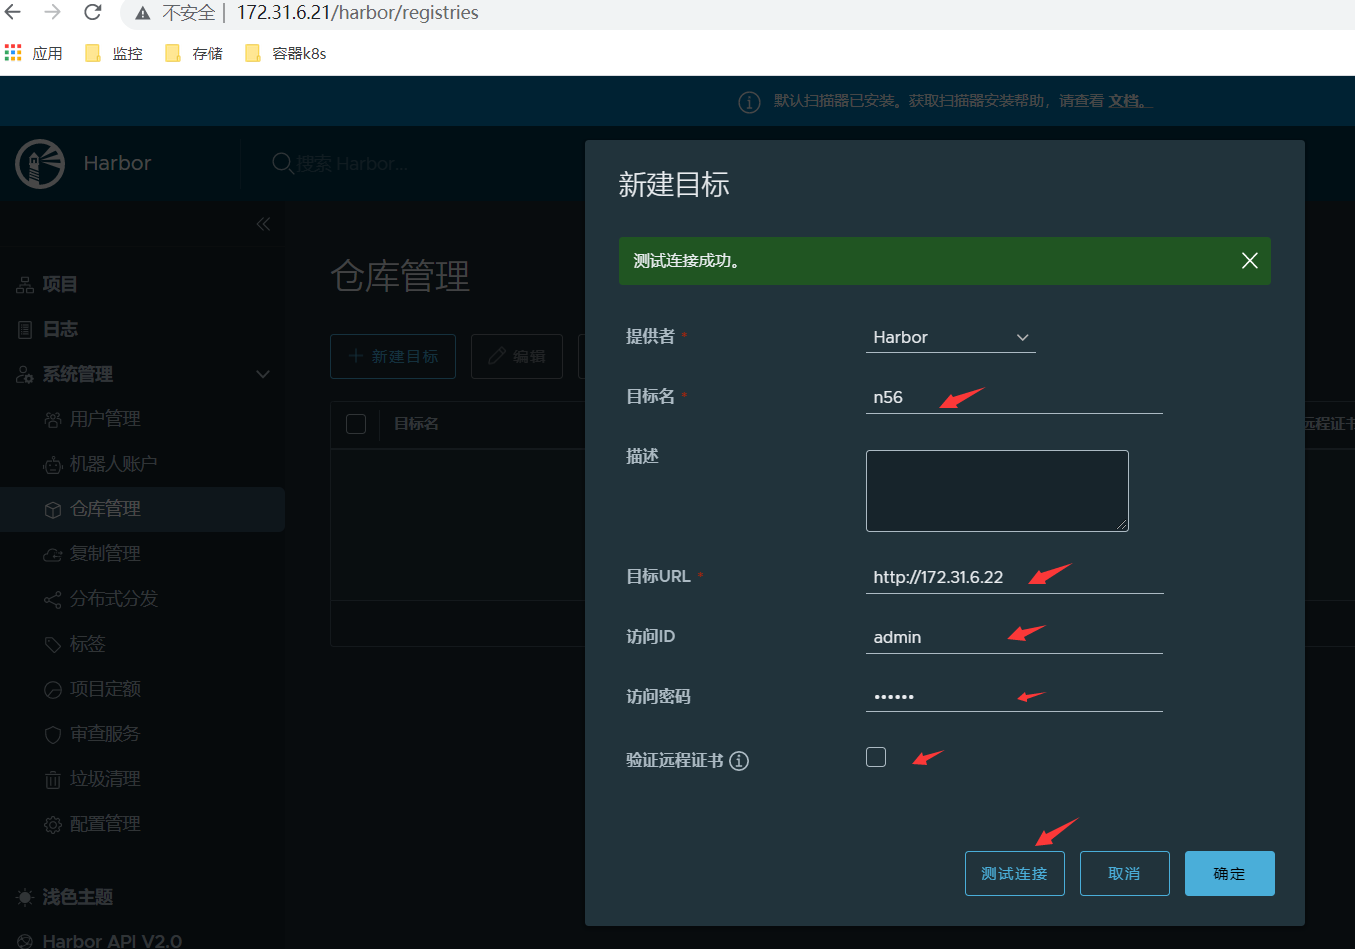1355x949 pixels.
Task: Open the 提供者 Harbor dropdown
Action: pos(950,338)
